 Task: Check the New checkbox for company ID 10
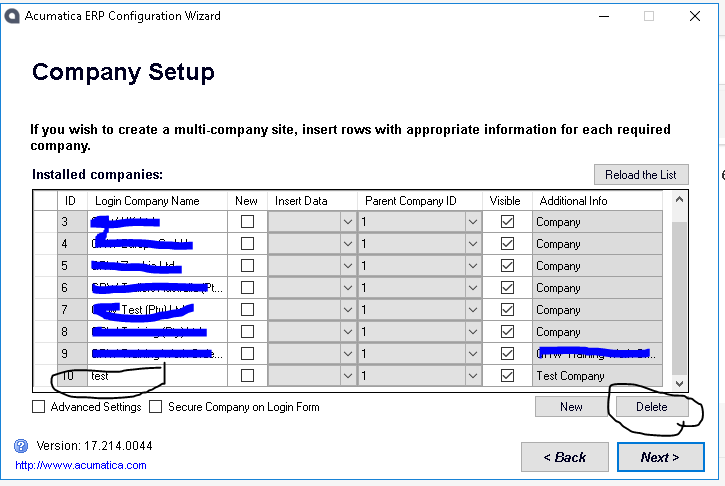247,376
